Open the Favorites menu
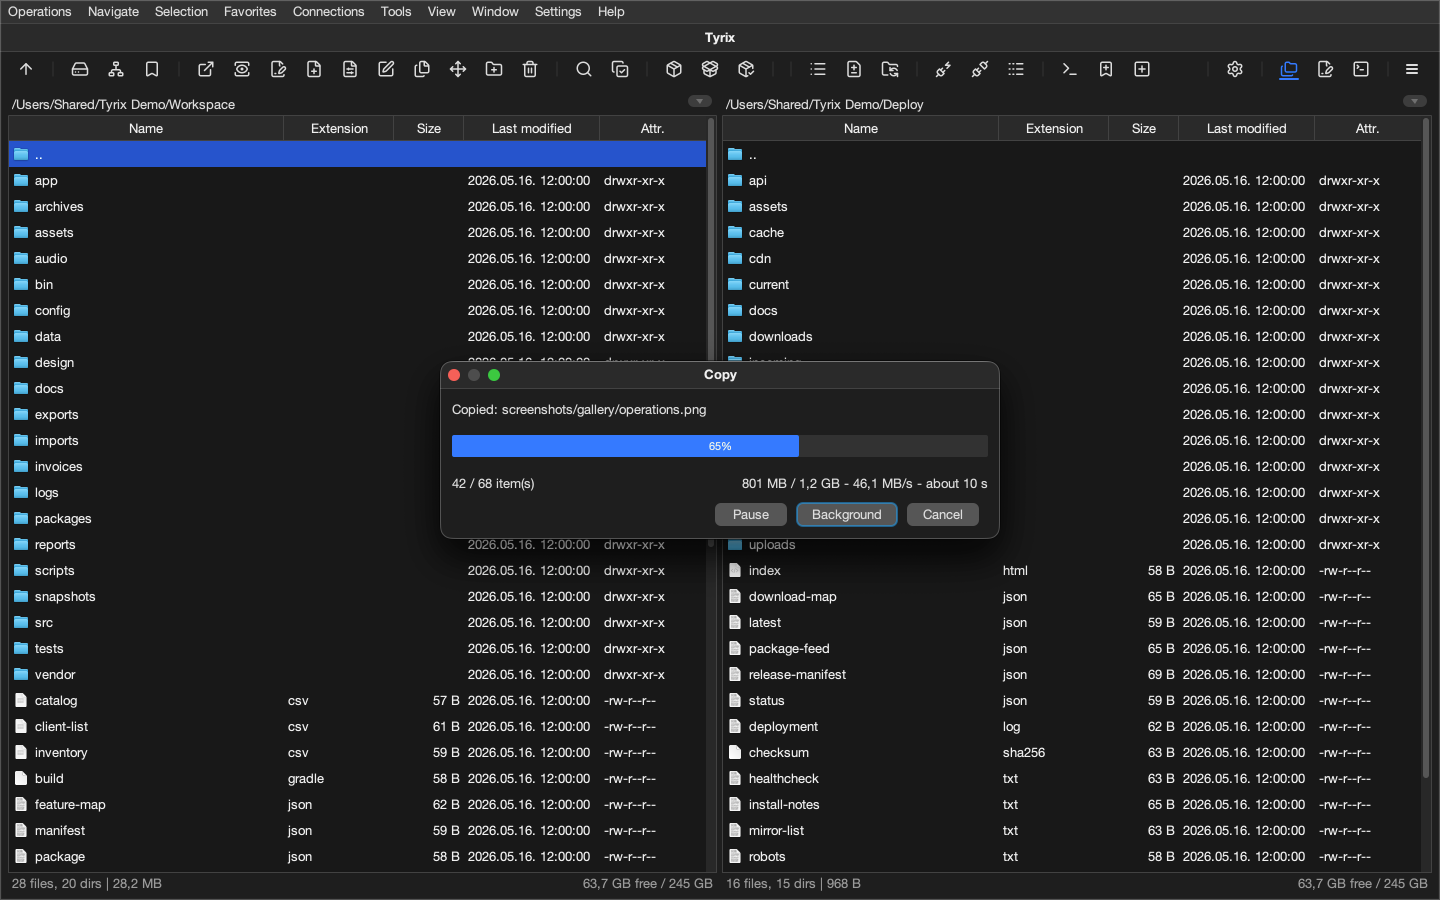The image size is (1440, 900). [250, 12]
